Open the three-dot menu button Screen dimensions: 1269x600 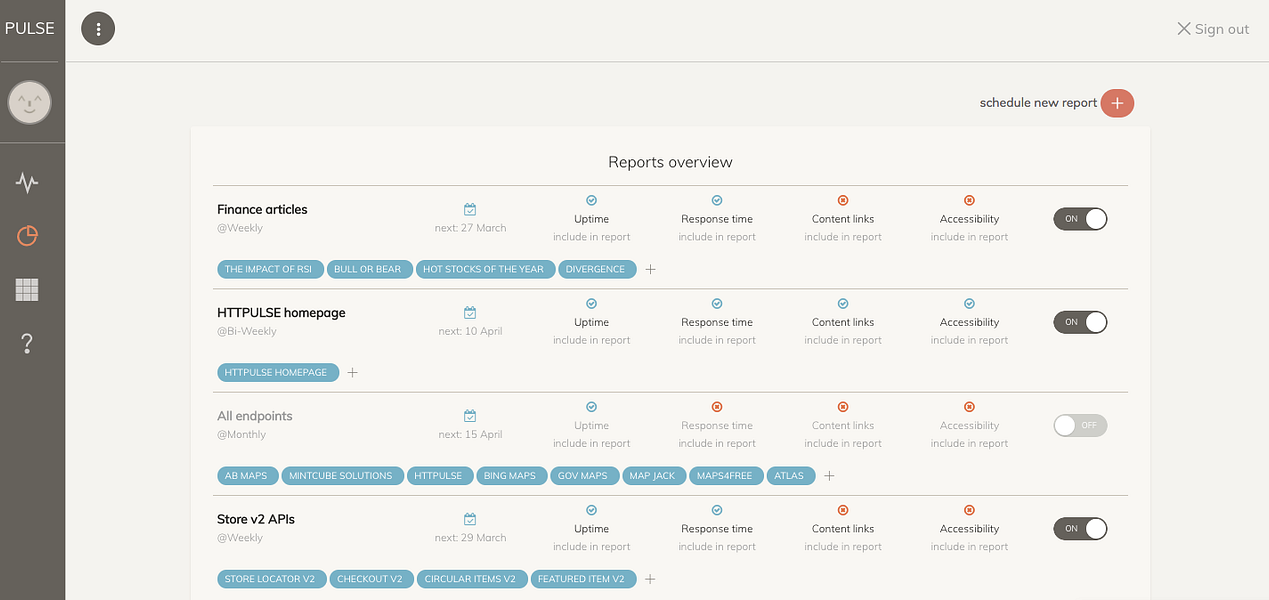click(98, 29)
